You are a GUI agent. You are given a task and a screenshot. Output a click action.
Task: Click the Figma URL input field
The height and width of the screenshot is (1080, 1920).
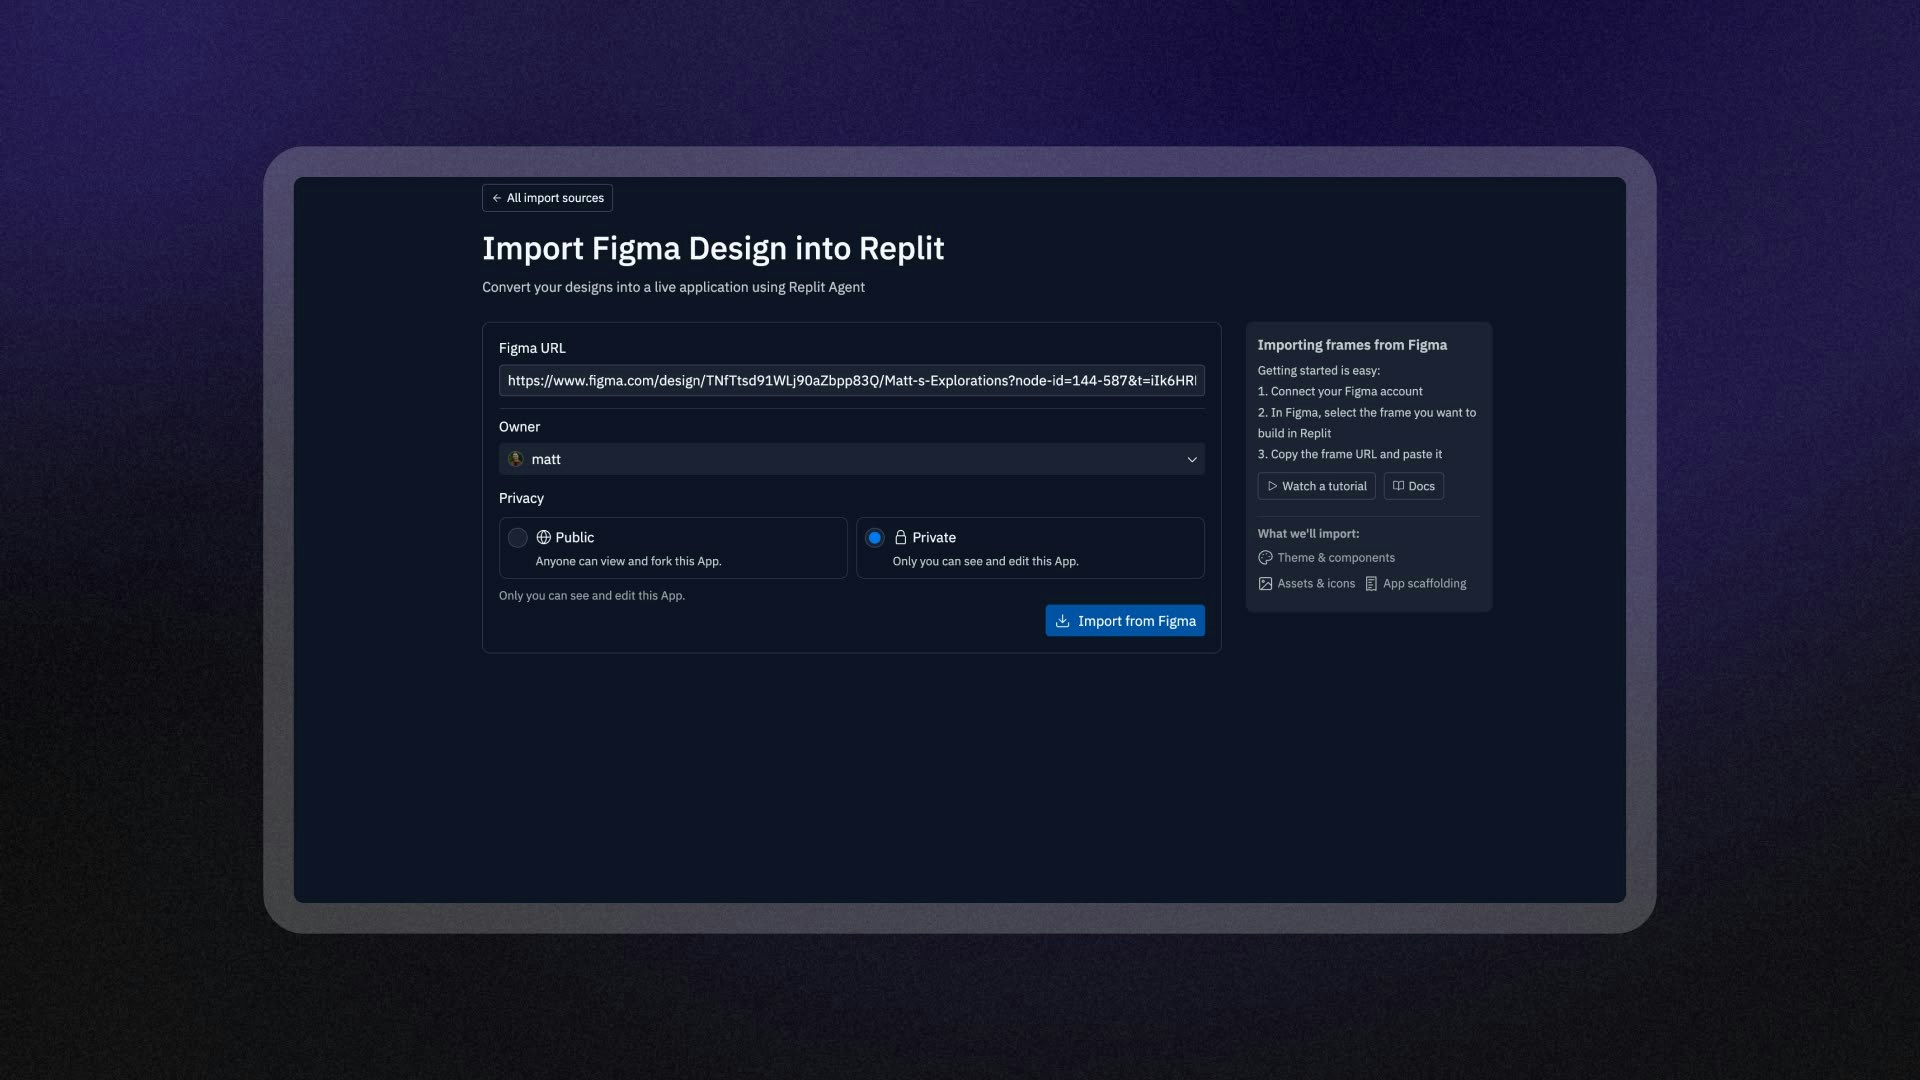pos(851,380)
